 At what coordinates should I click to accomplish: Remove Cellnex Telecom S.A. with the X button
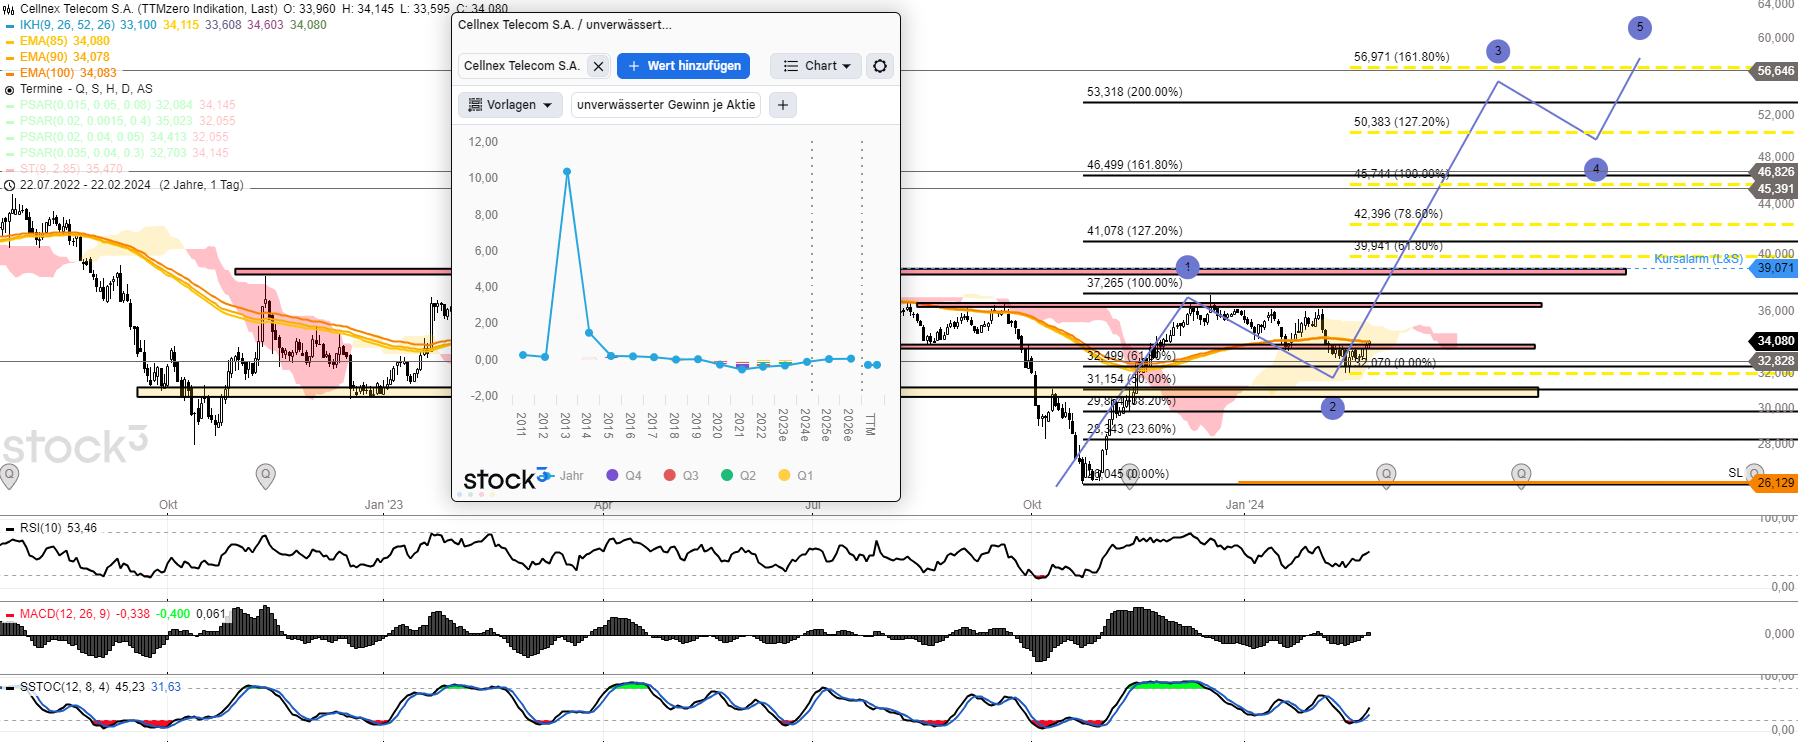(598, 66)
